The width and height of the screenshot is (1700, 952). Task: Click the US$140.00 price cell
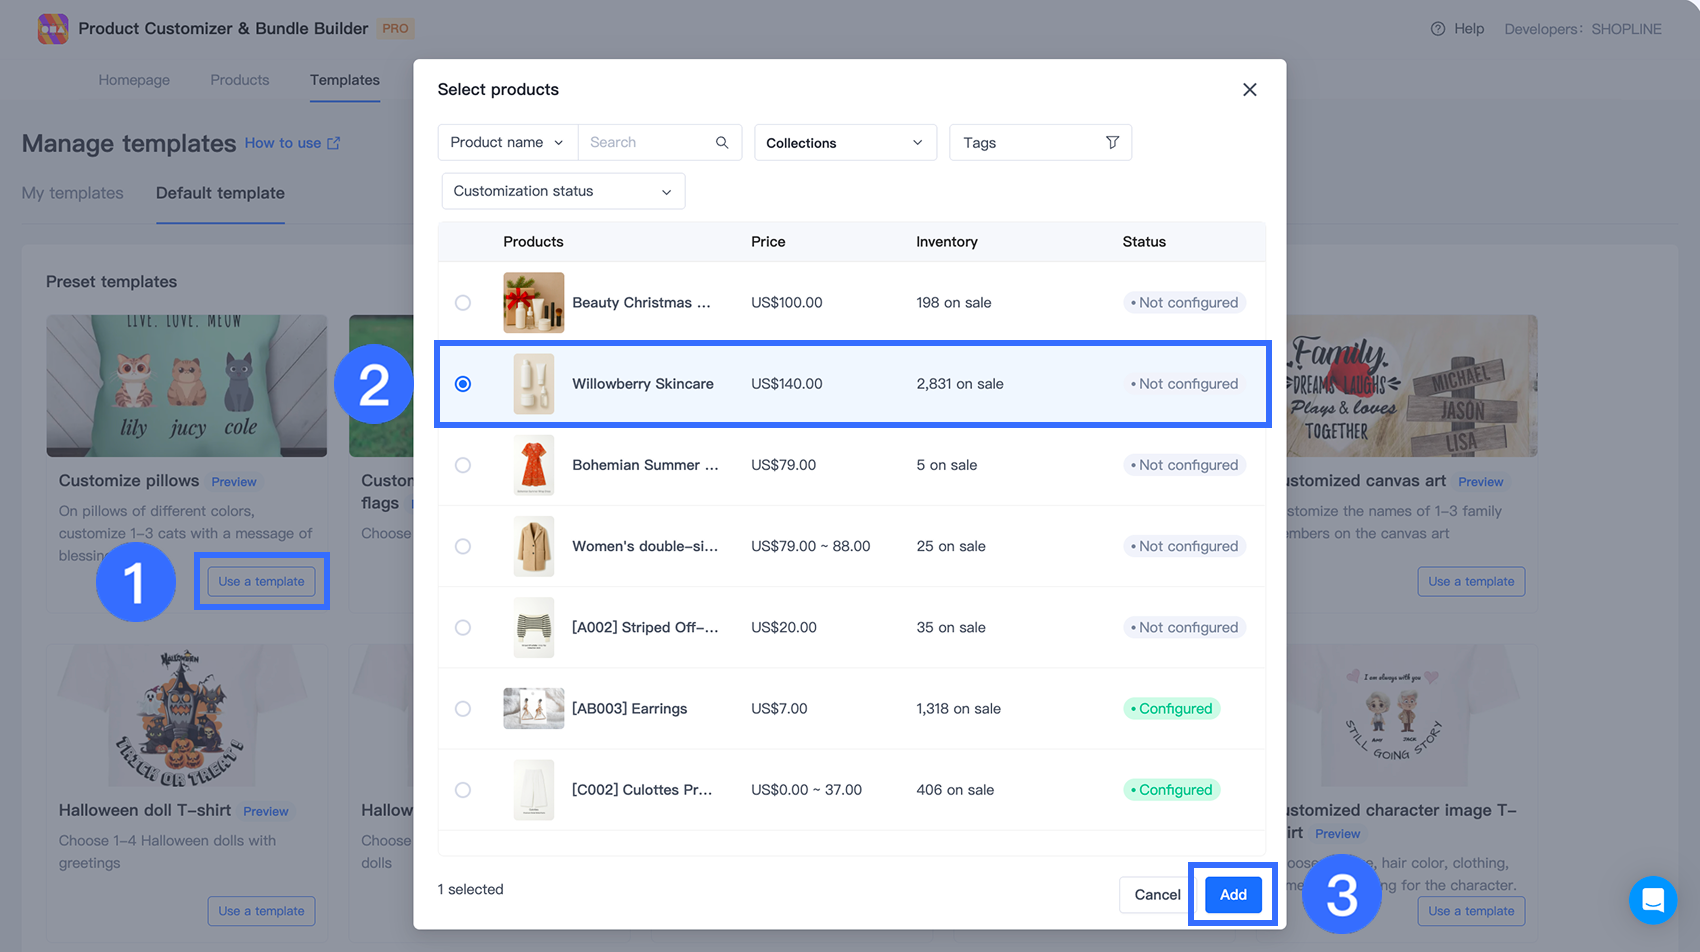(x=787, y=383)
